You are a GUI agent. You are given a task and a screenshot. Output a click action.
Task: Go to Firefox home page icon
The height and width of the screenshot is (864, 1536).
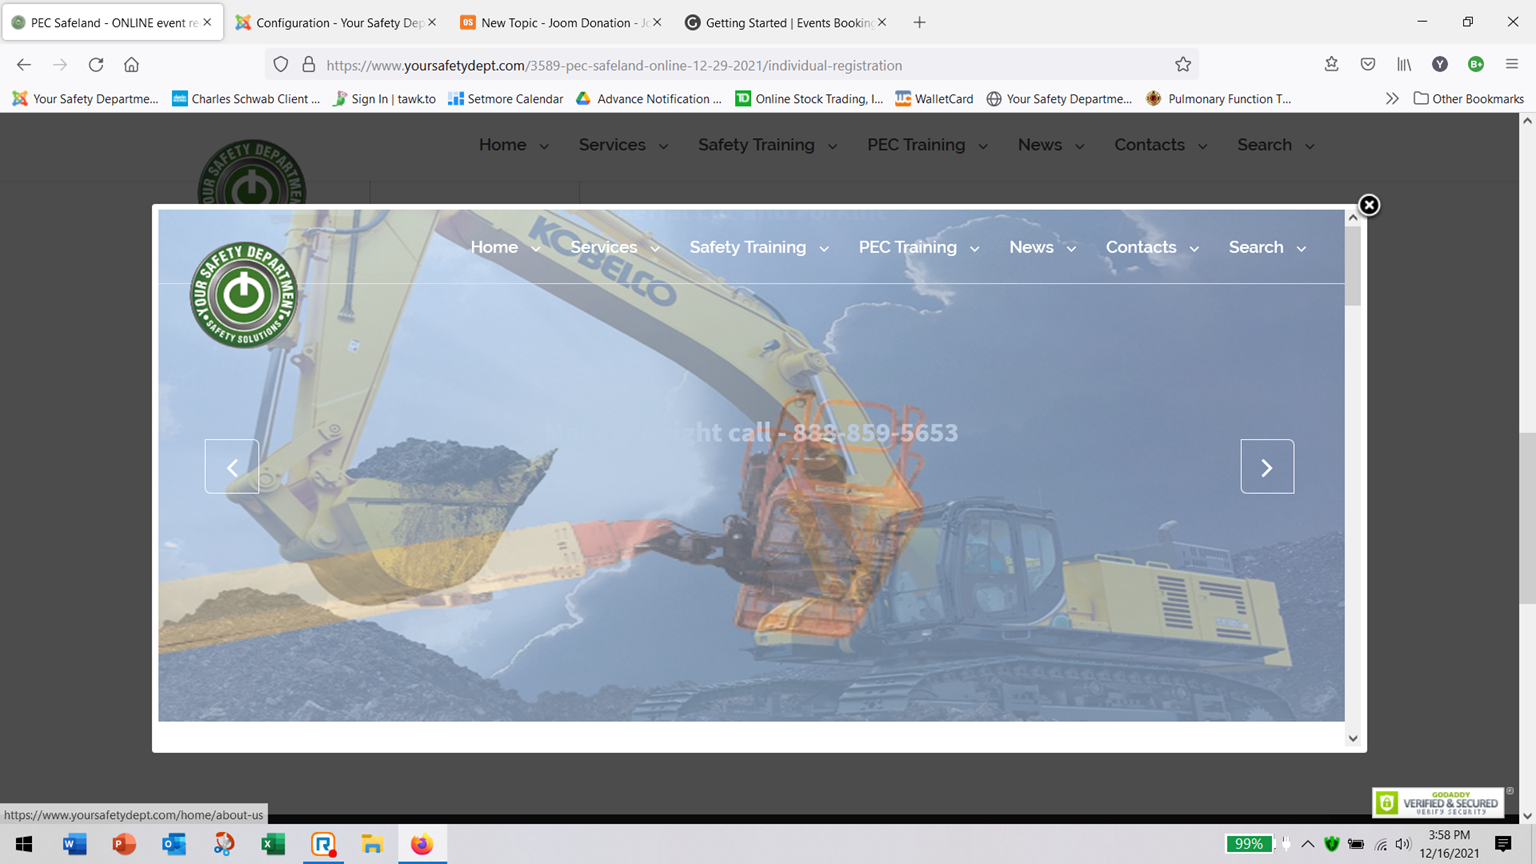(131, 65)
